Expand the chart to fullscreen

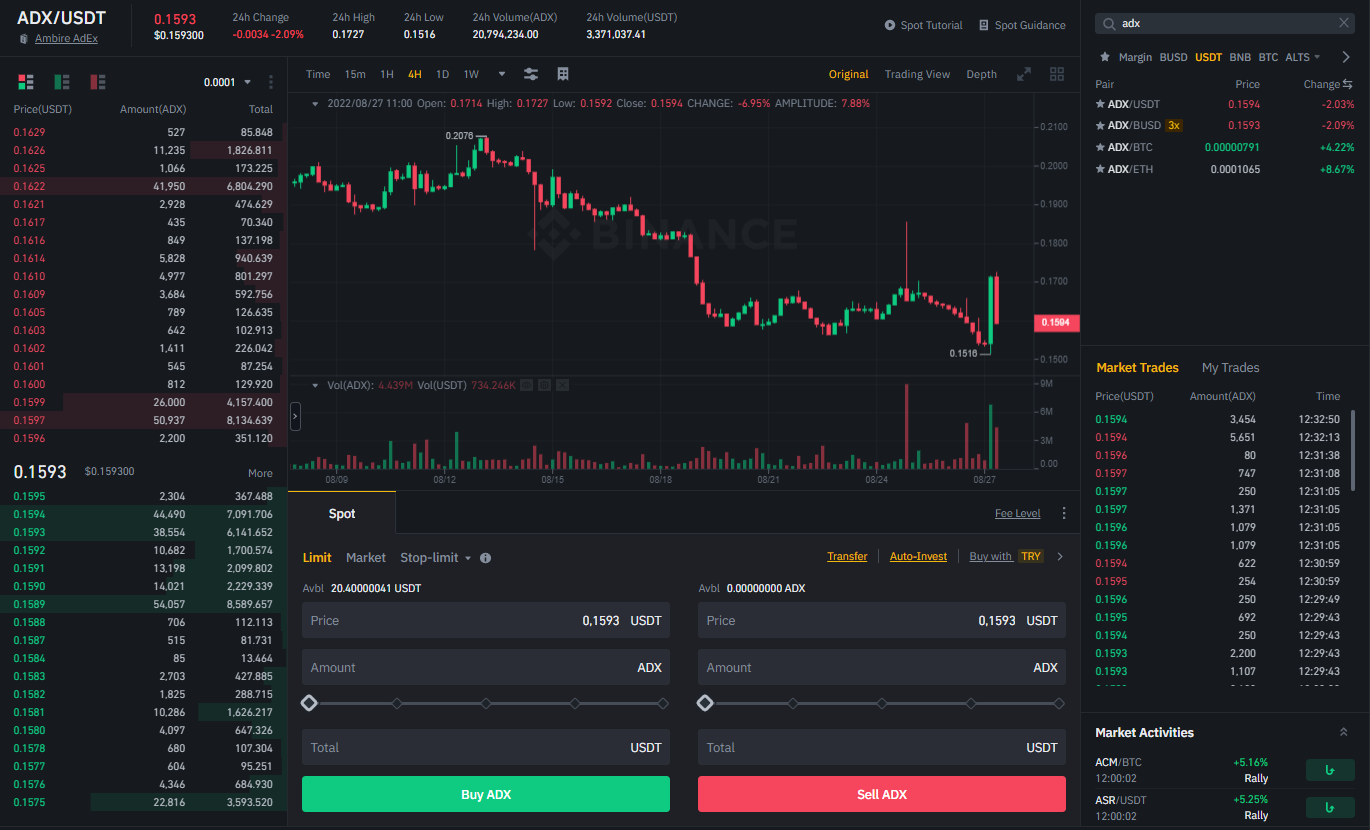point(1024,74)
